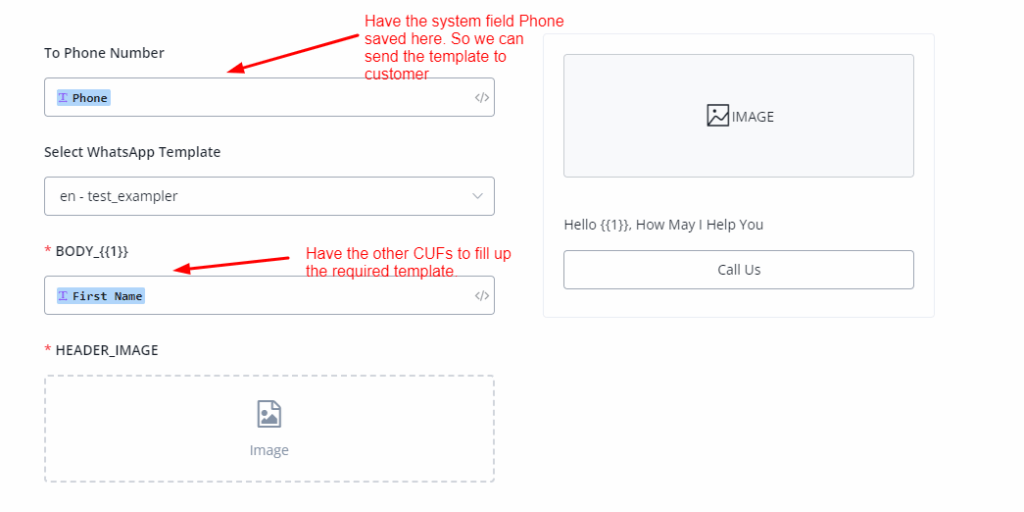1024x512 pixels.
Task: Select the First Name variable tag
Action: (x=107, y=296)
